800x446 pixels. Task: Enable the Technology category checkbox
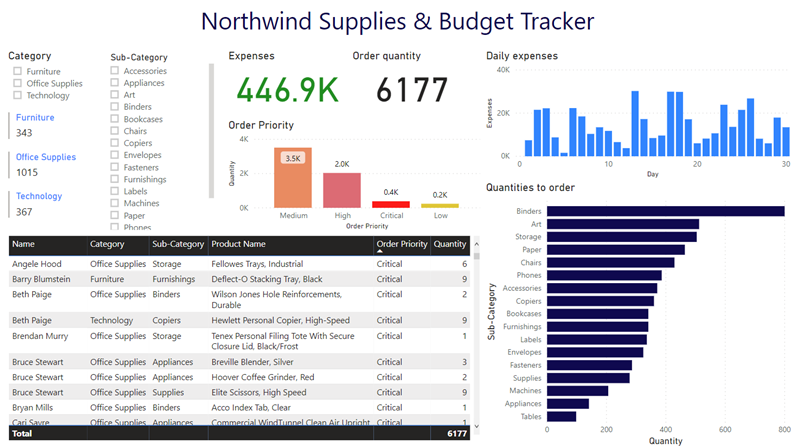tap(17, 96)
